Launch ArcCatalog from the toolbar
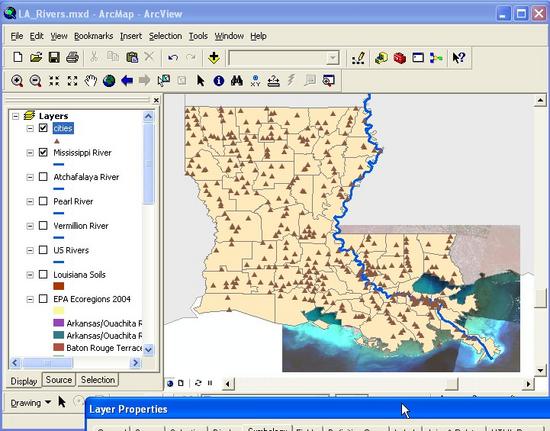Image resolution: width=550 pixels, height=431 pixels. (381, 58)
